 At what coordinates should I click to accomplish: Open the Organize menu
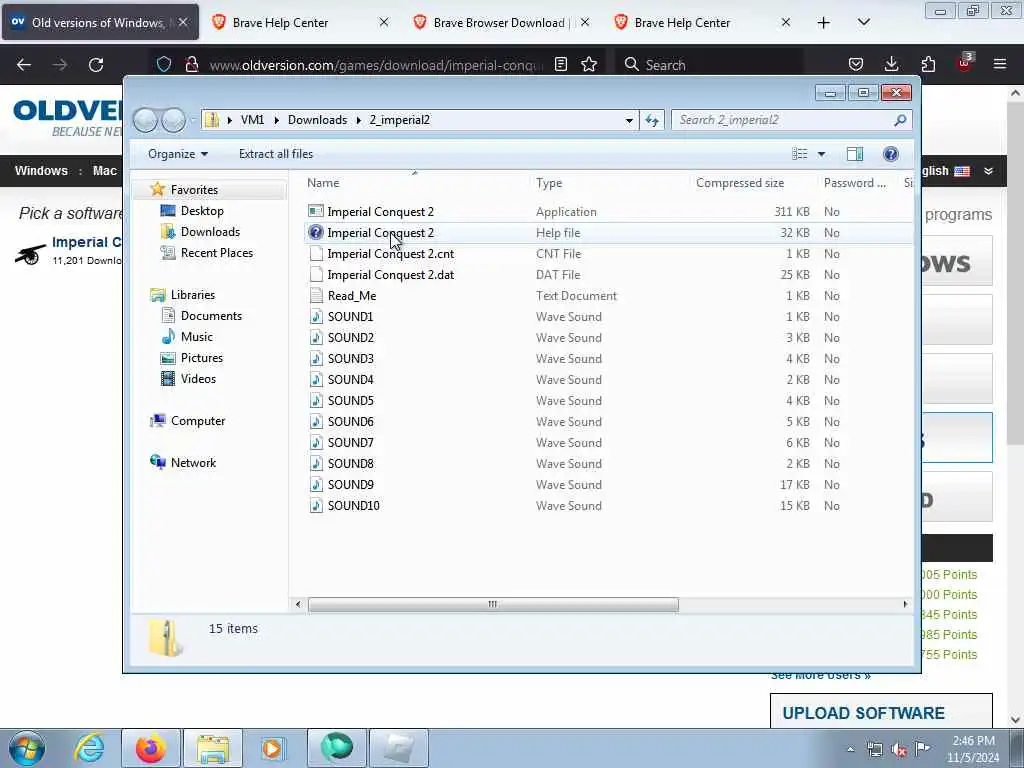tap(178, 153)
